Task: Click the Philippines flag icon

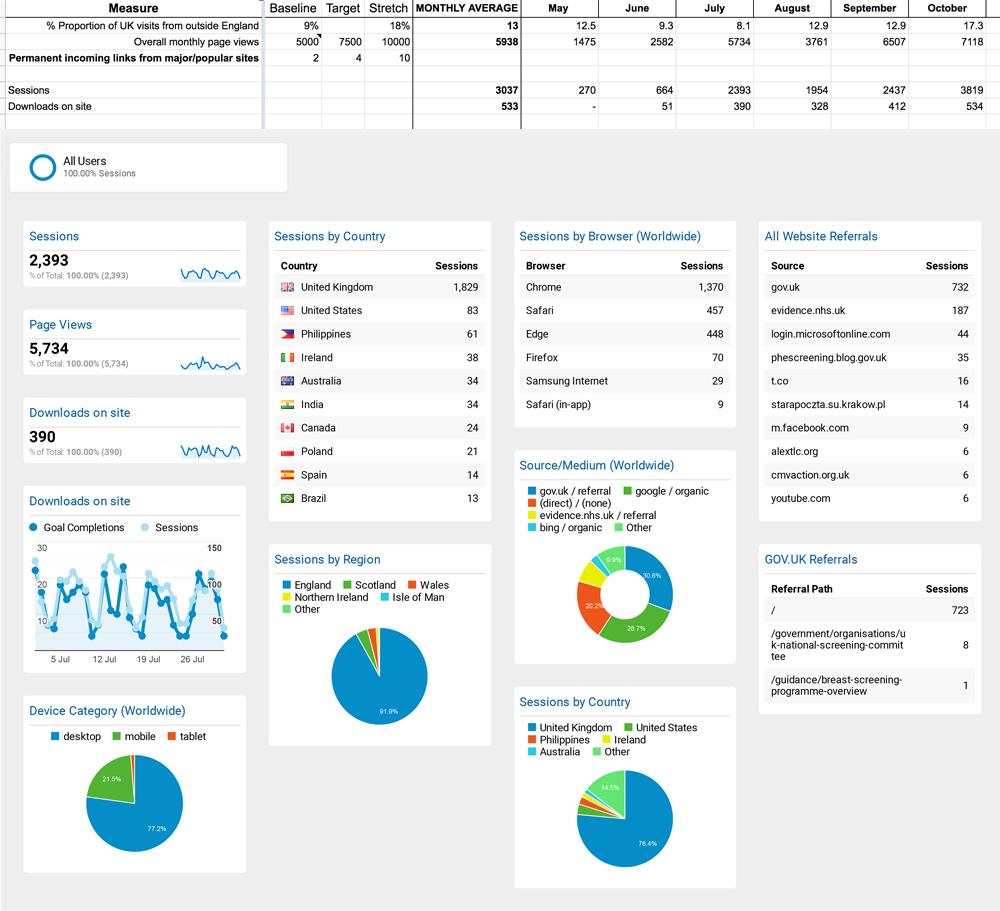Action: pyautogui.click(x=288, y=334)
